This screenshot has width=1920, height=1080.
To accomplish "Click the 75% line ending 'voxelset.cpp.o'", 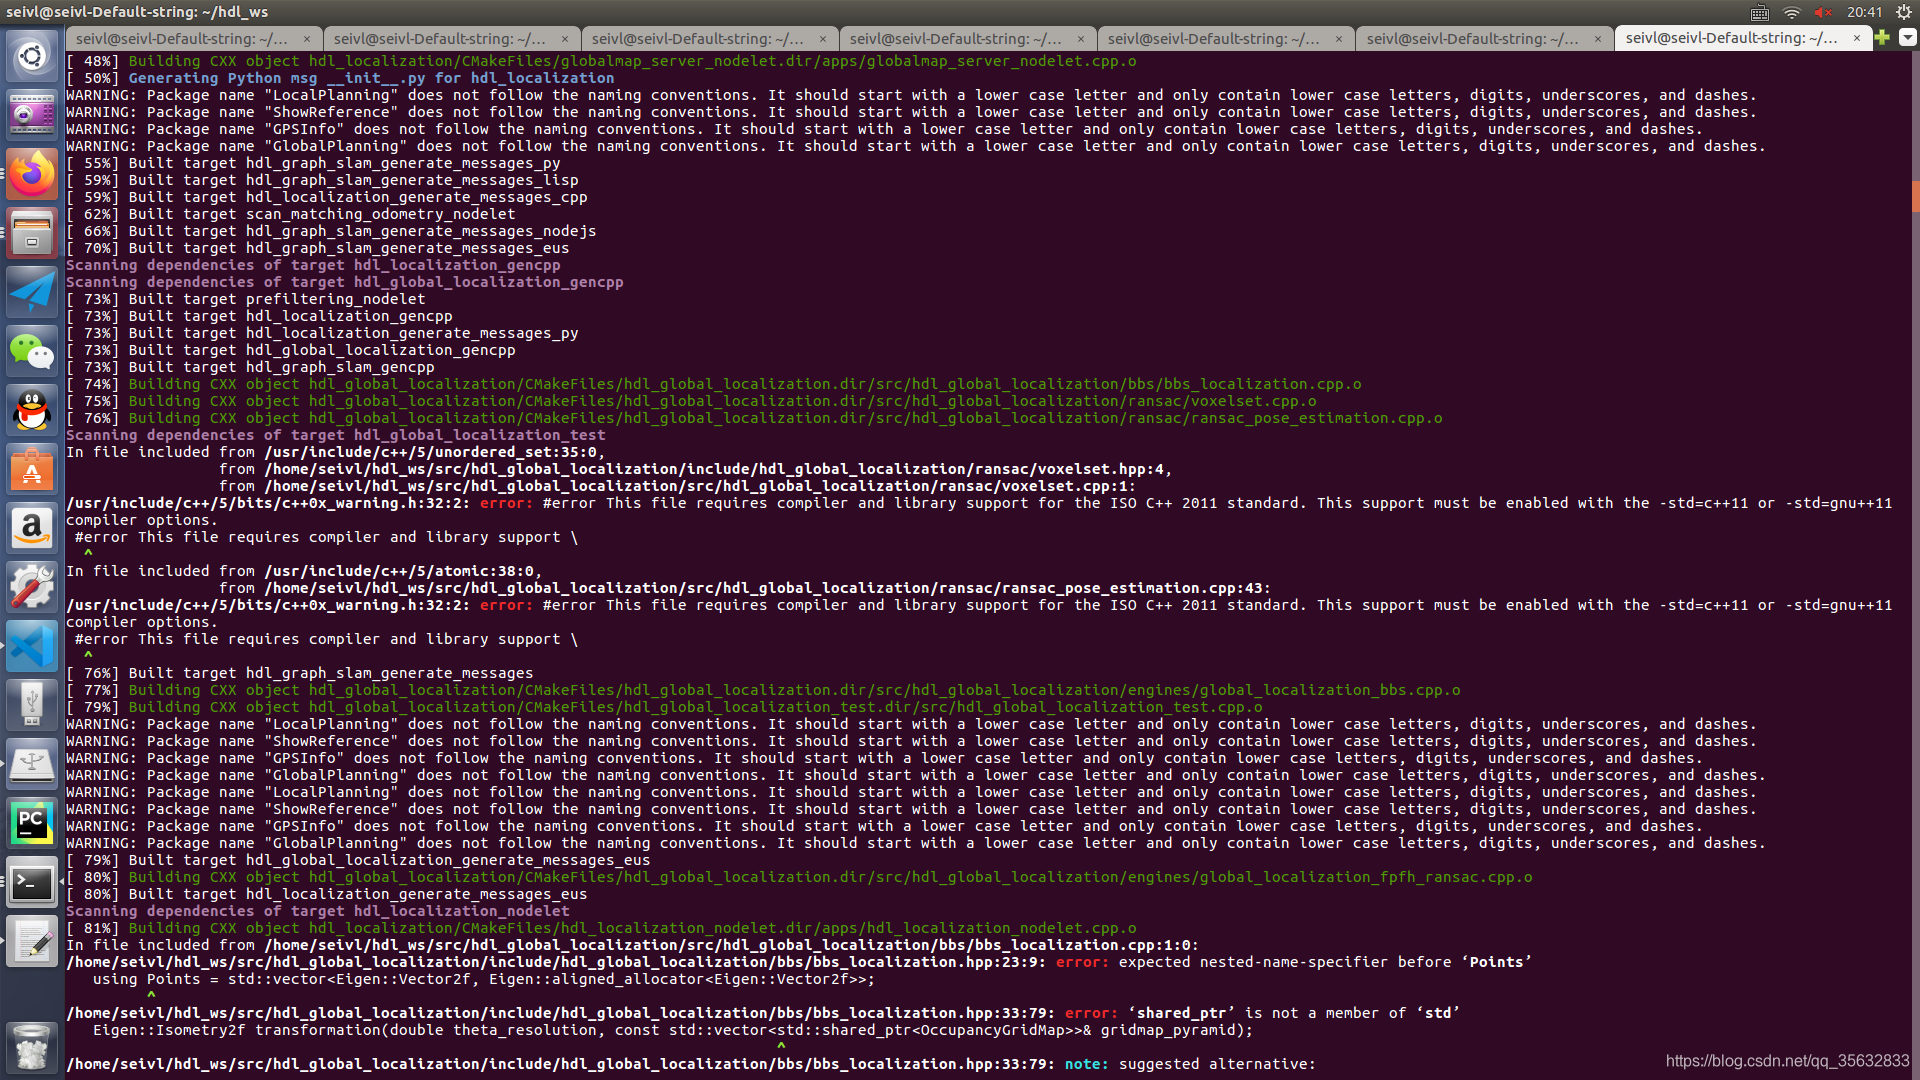I will pyautogui.click(x=691, y=401).
